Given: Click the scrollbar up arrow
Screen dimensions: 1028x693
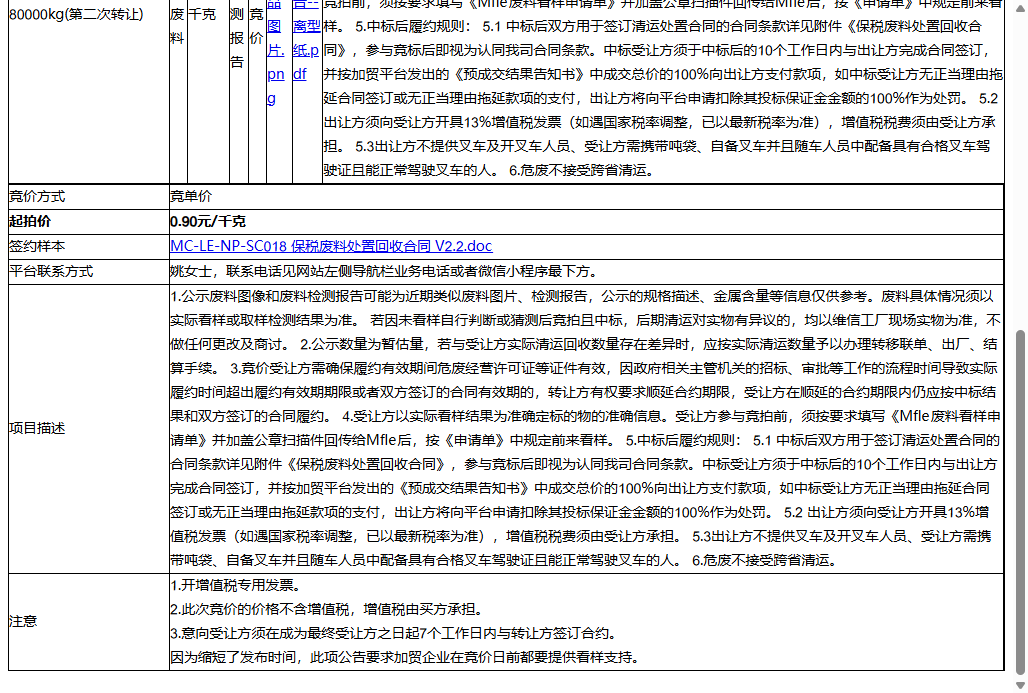Looking at the screenshot, I should tap(1020, 7).
